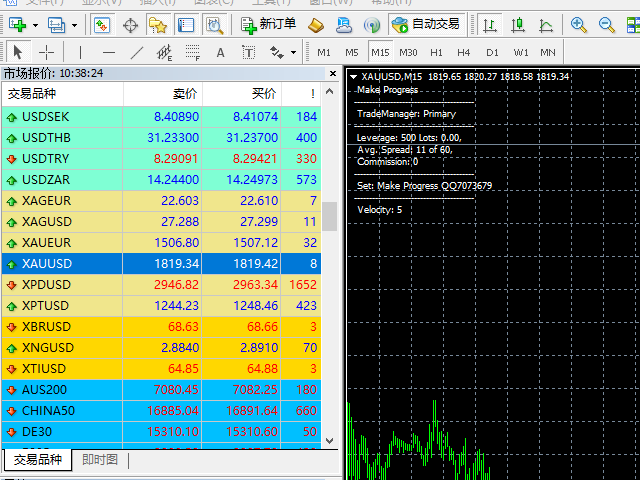The width and height of the screenshot is (640, 480).
Task: Click the Market Watch scrollbar thumb
Action: click(x=330, y=216)
